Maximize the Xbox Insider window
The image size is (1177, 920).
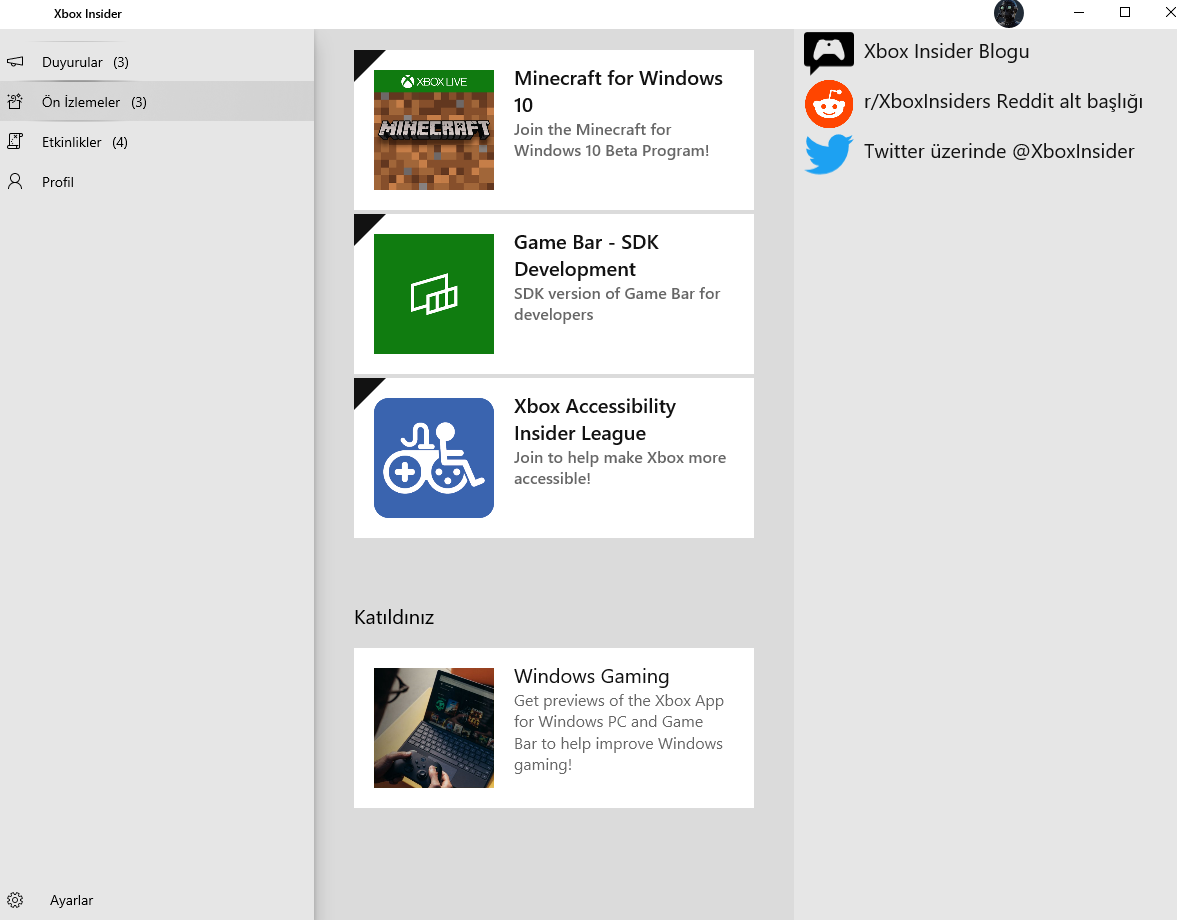tap(1124, 13)
